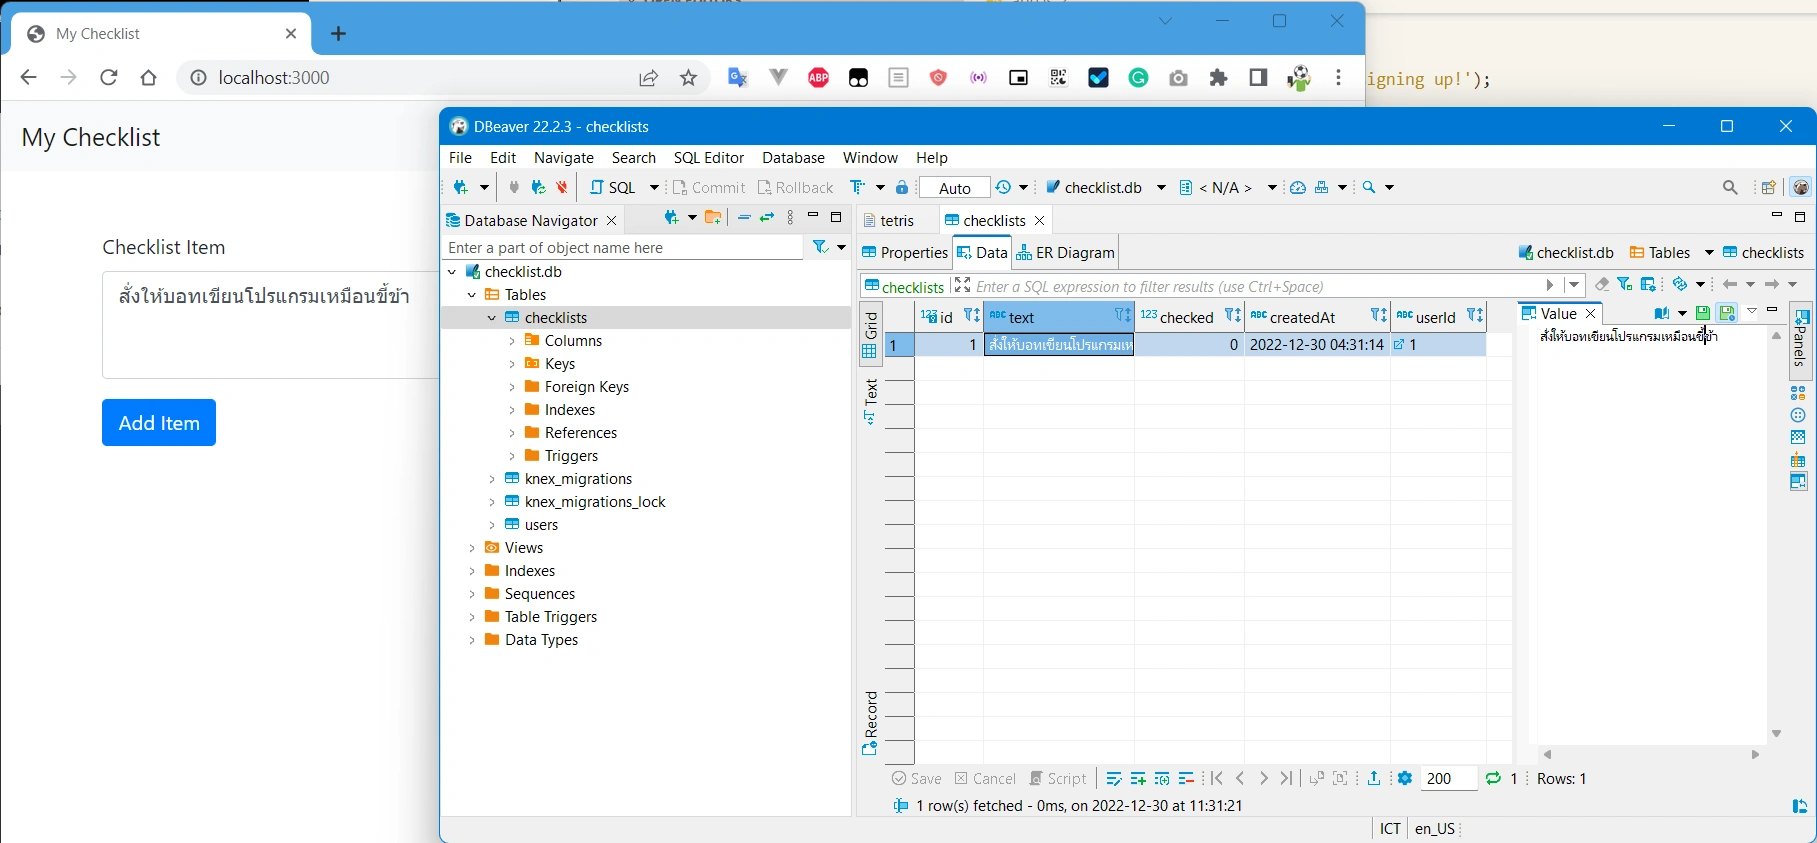Click the global search magnifier at toolbar right

click(x=1731, y=187)
